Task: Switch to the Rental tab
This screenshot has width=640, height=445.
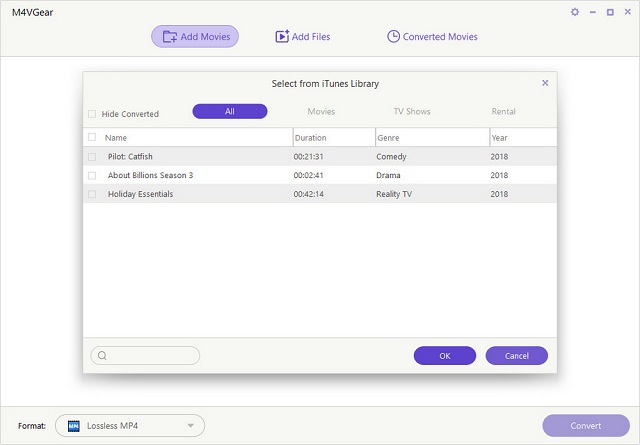Action: (x=503, y=111)
